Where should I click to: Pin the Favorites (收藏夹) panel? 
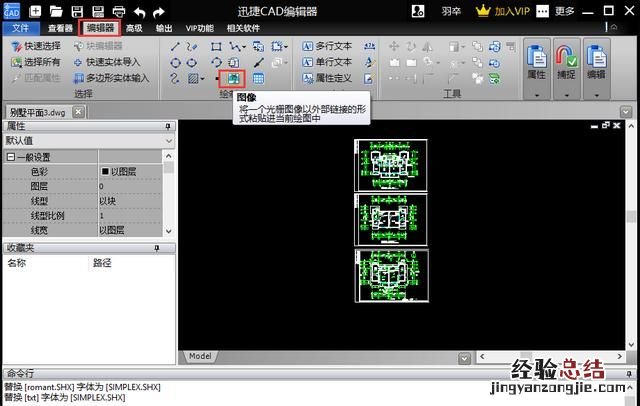click(156, 247)
